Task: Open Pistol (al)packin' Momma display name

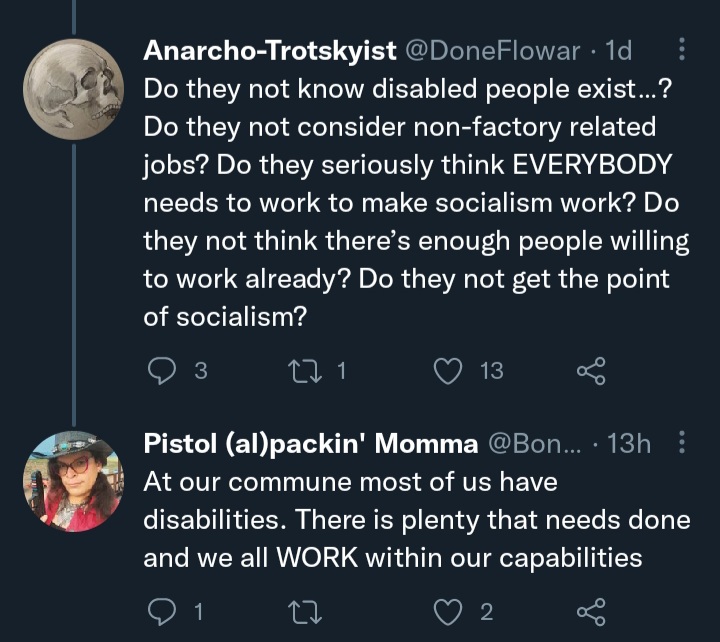Action: [x=311, y=444]
